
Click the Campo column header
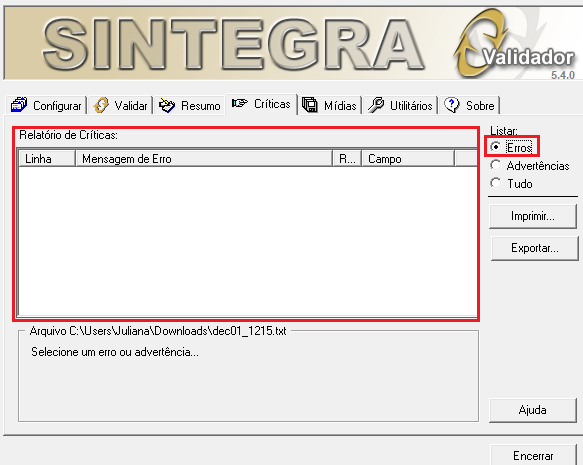(x=408, y=159)
